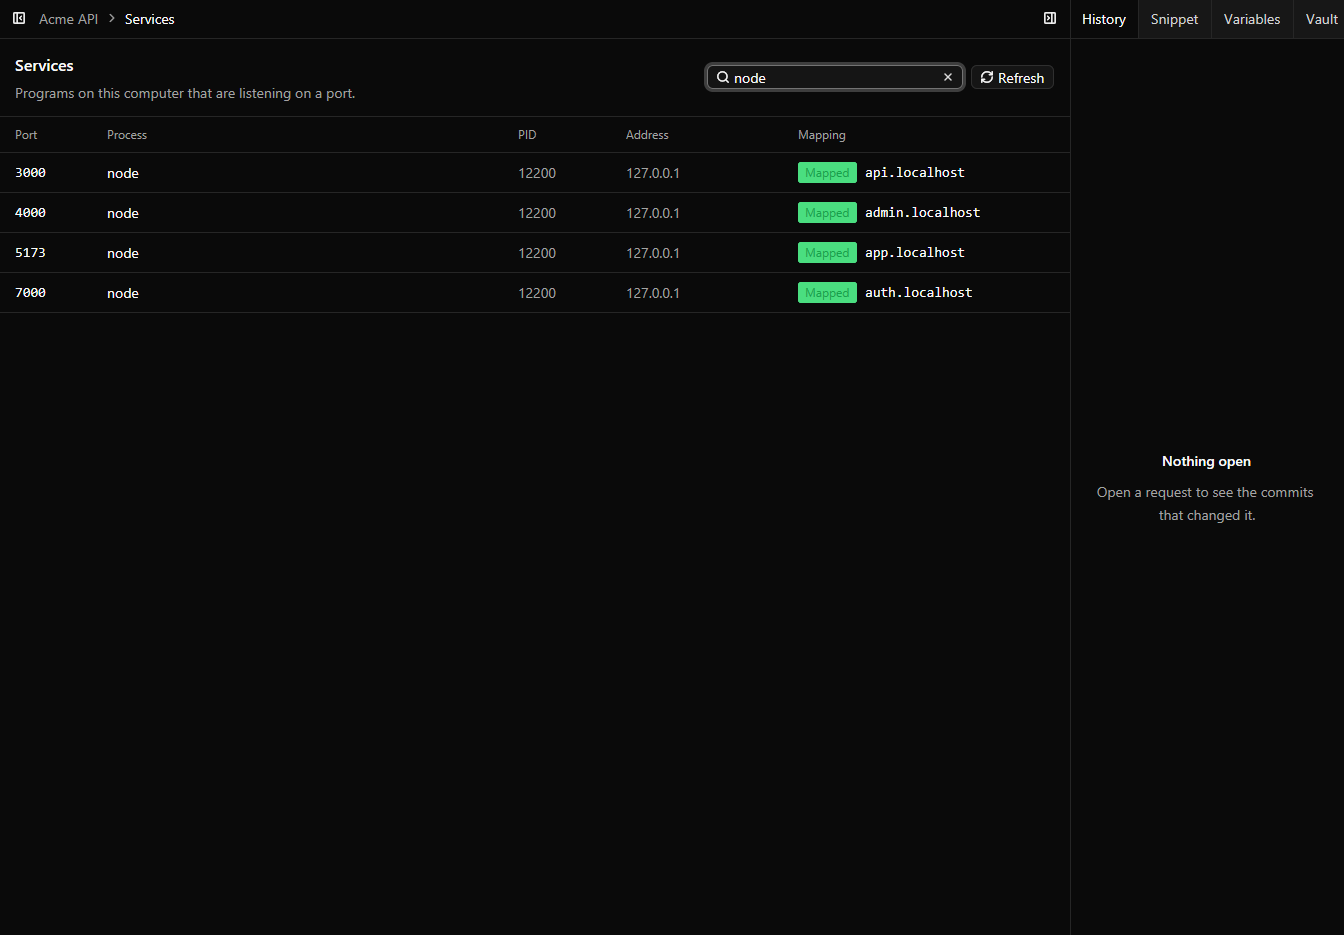Click the Port column header
1344x935 pixels.
(26, 135)
